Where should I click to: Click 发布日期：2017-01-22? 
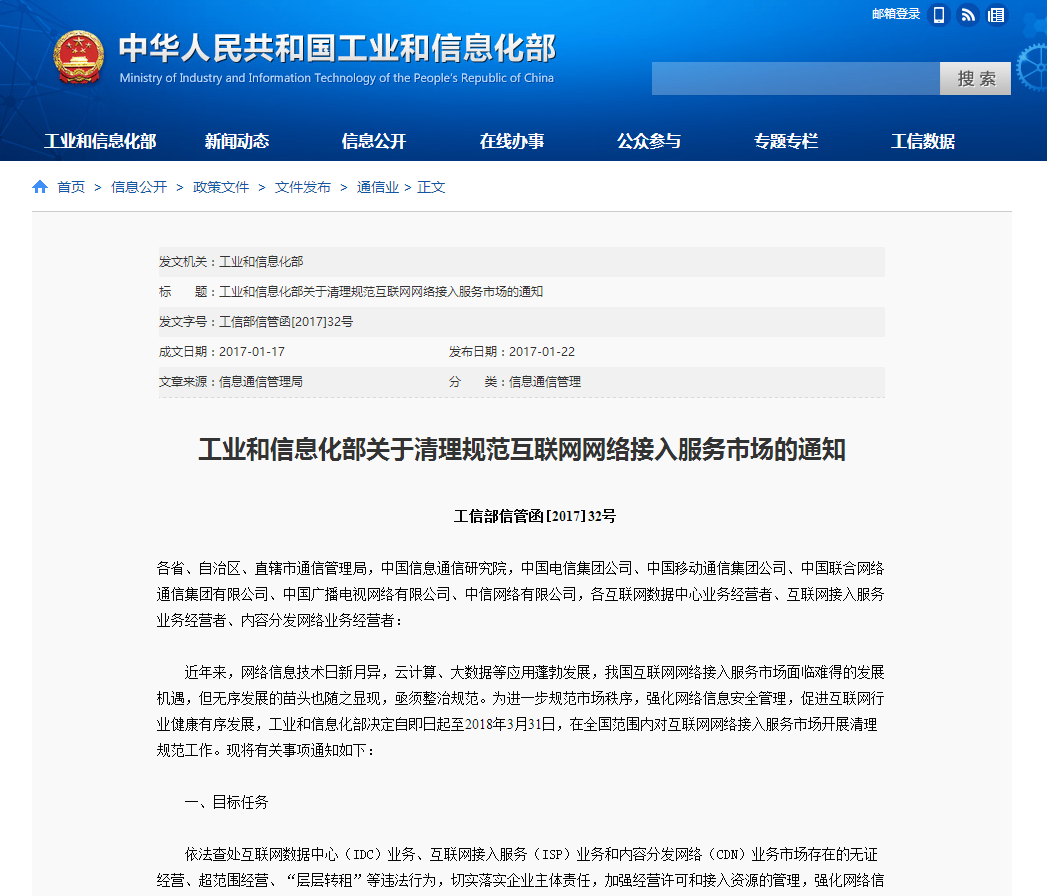pyautogui.click(x=511, y=352)
